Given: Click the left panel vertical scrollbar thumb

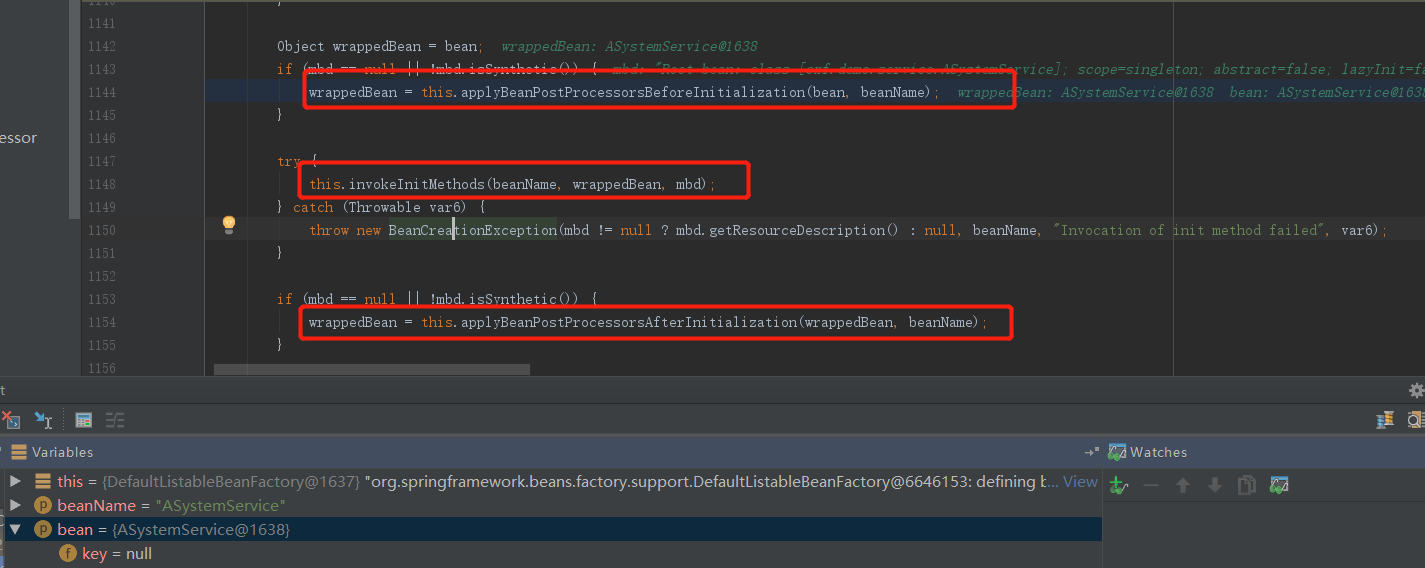Looking at the screenshot, I should (x=74, y=108).
